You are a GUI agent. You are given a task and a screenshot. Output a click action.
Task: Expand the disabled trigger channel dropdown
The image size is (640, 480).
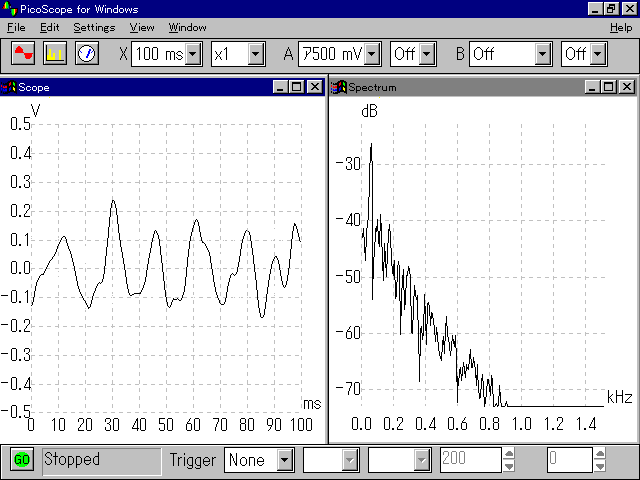[x=350, y=460]
